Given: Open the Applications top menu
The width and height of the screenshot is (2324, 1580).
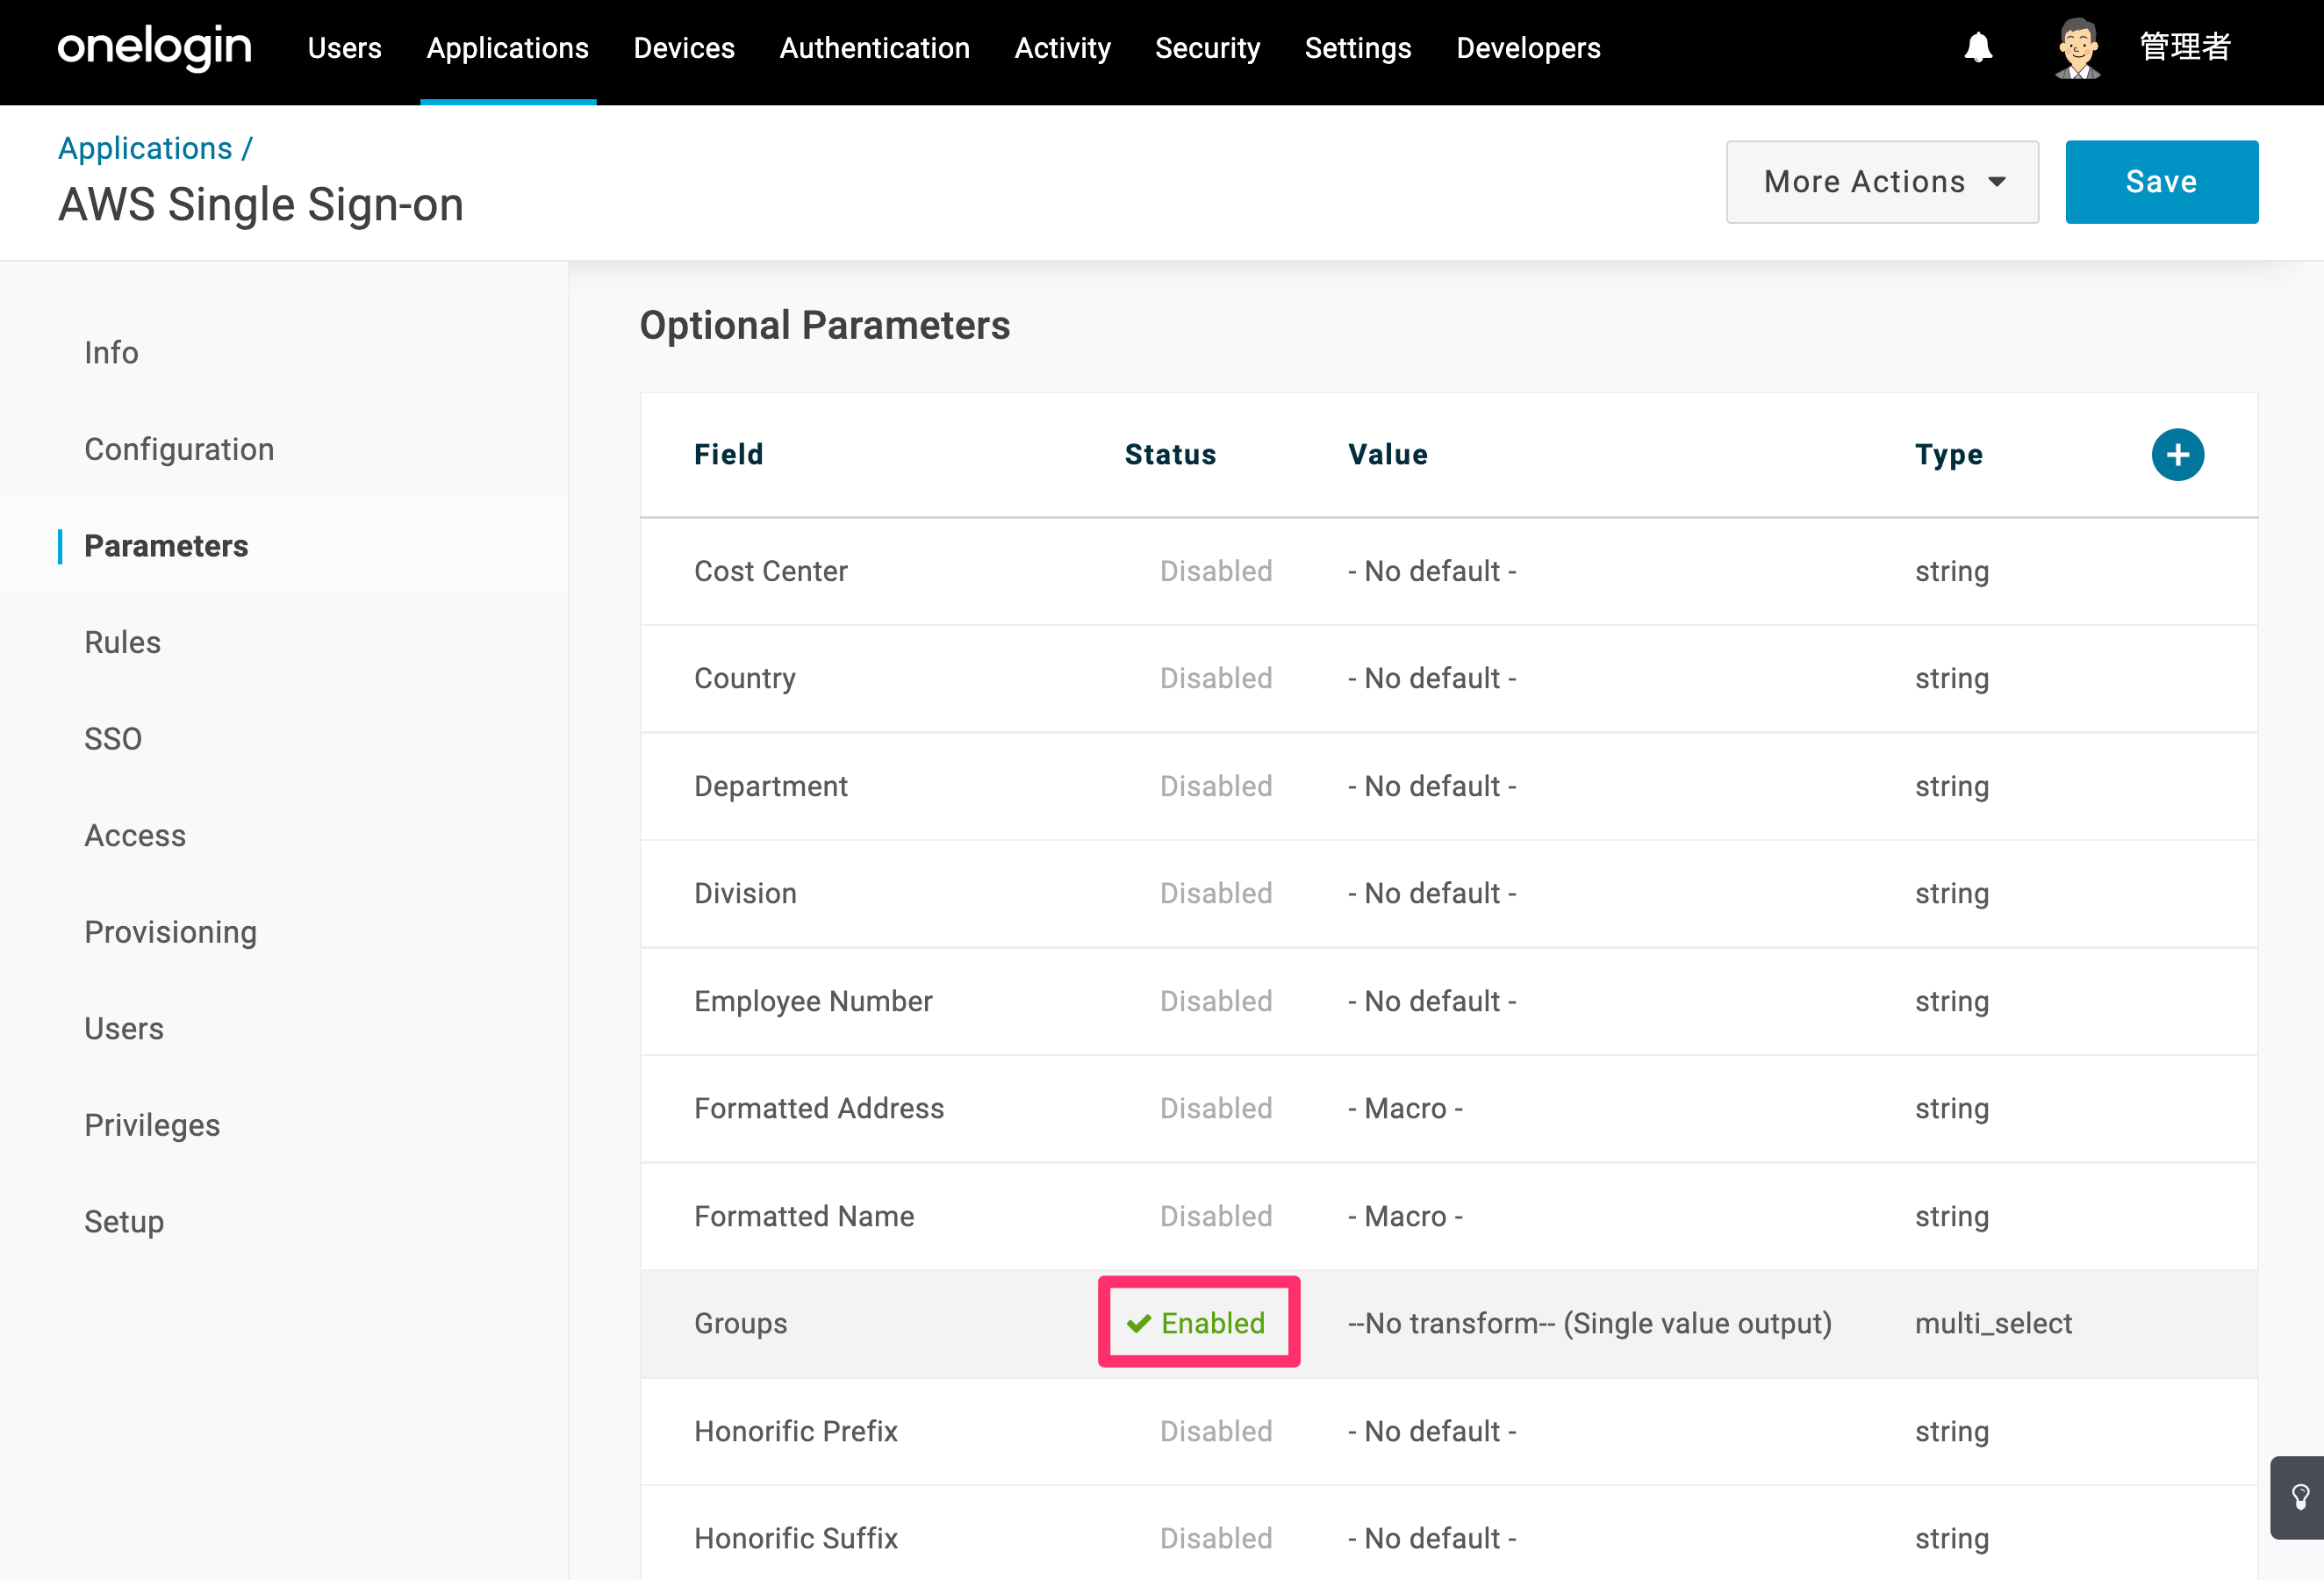Looking at the screenshot, I should point(508,48).
